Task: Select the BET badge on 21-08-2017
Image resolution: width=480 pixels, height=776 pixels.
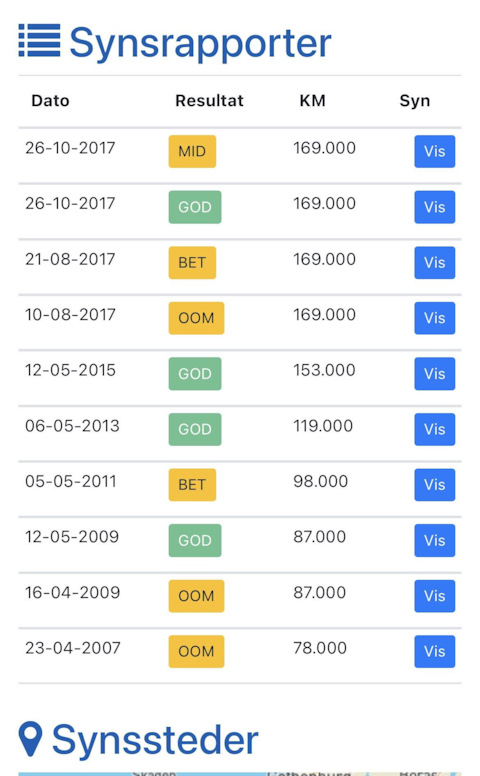Action: [x=192, y=262]
